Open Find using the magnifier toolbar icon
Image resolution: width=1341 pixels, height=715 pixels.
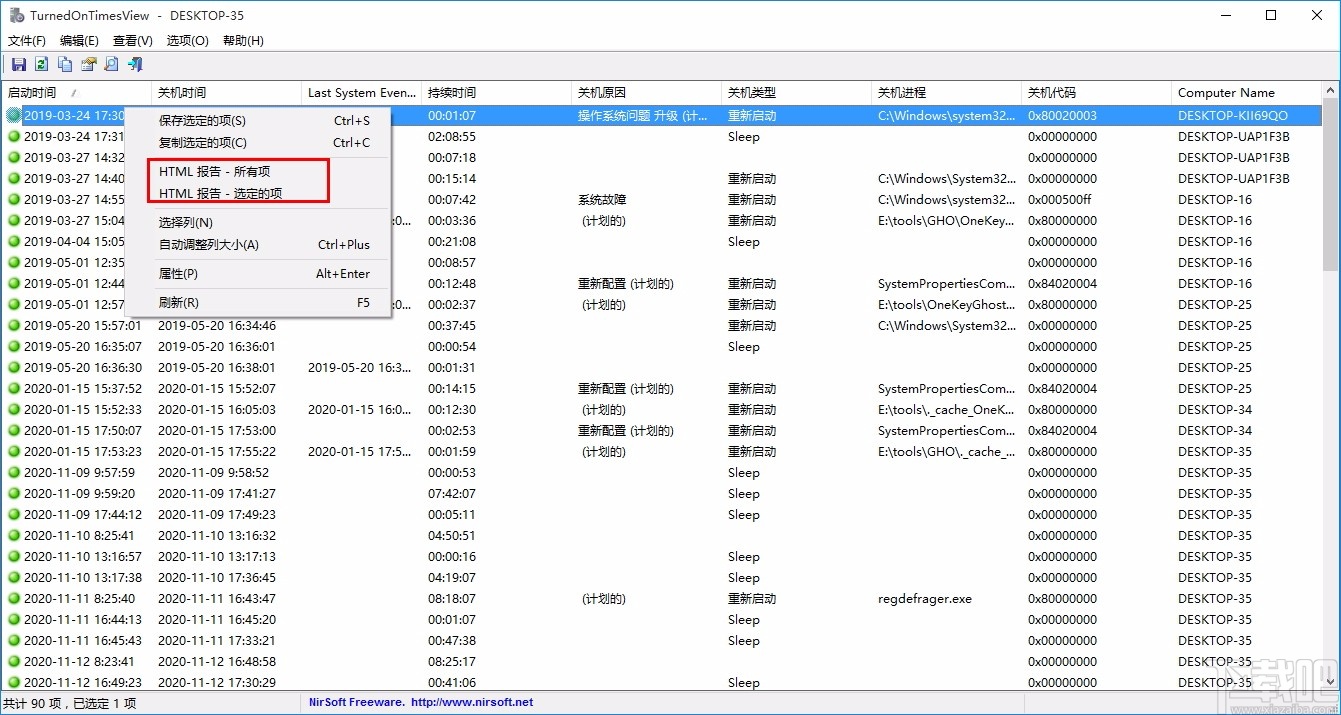111,63
